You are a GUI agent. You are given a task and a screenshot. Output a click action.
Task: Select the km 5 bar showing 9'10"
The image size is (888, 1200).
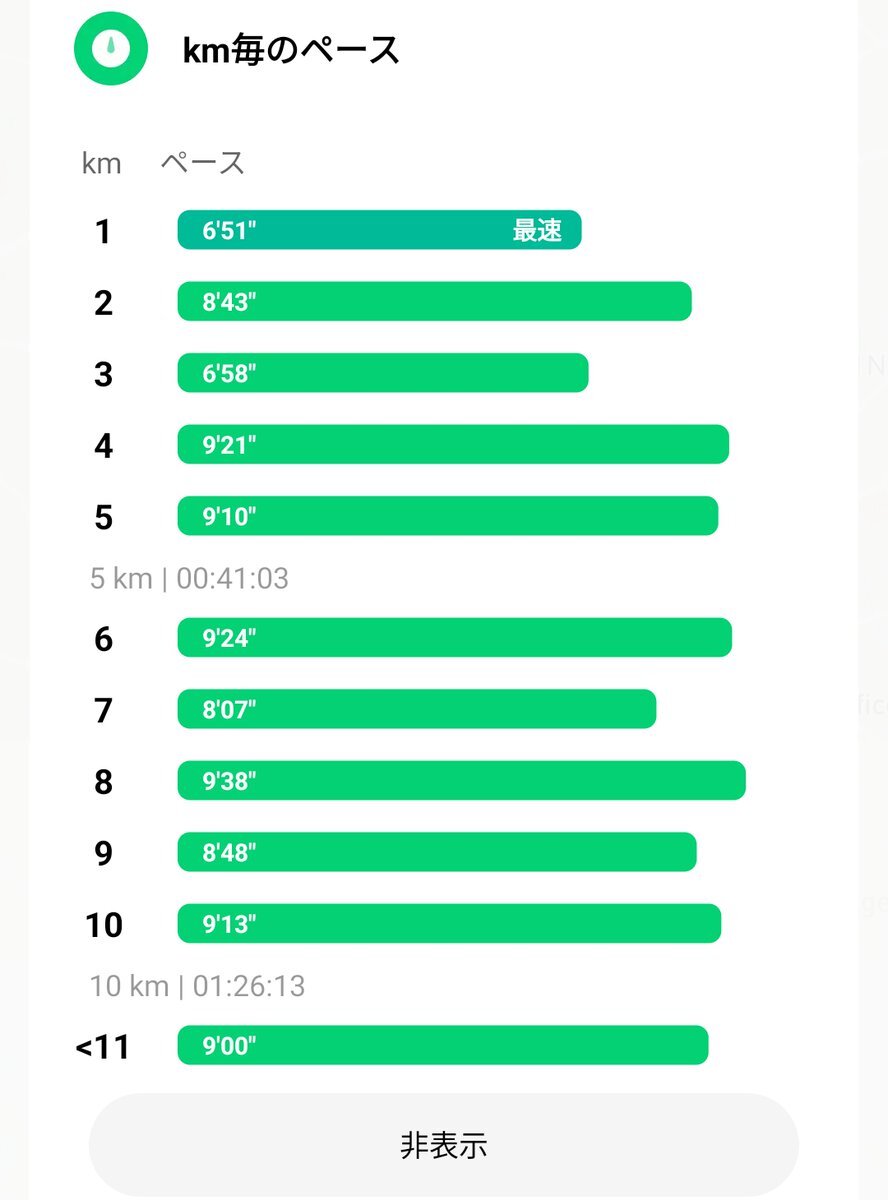click(448, 516)
